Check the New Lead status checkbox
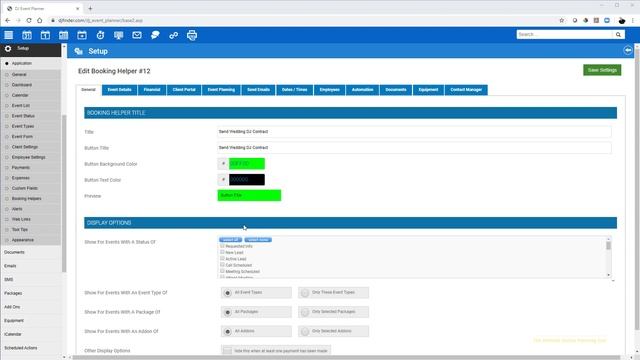 [x=222, y=252]
